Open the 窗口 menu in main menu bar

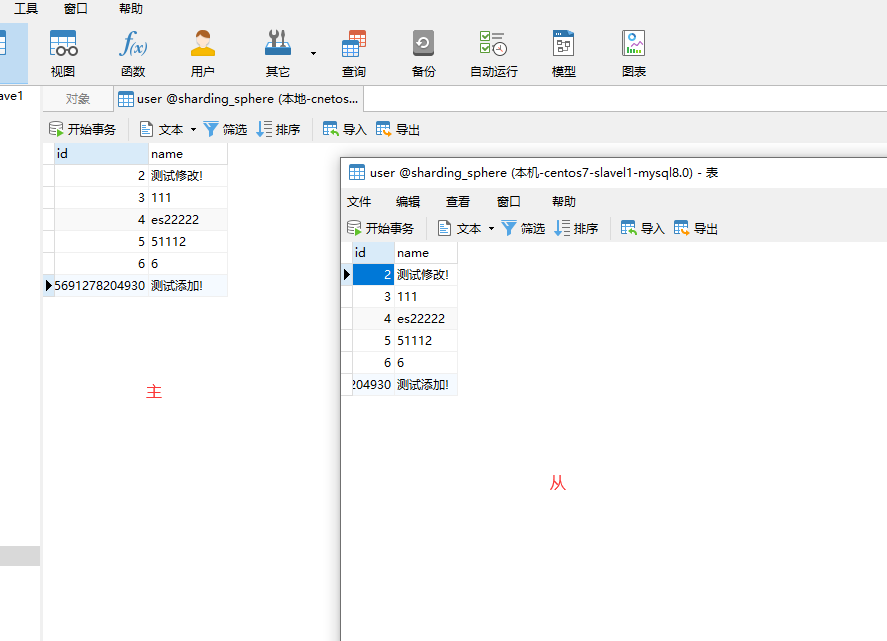coord(76,8)
